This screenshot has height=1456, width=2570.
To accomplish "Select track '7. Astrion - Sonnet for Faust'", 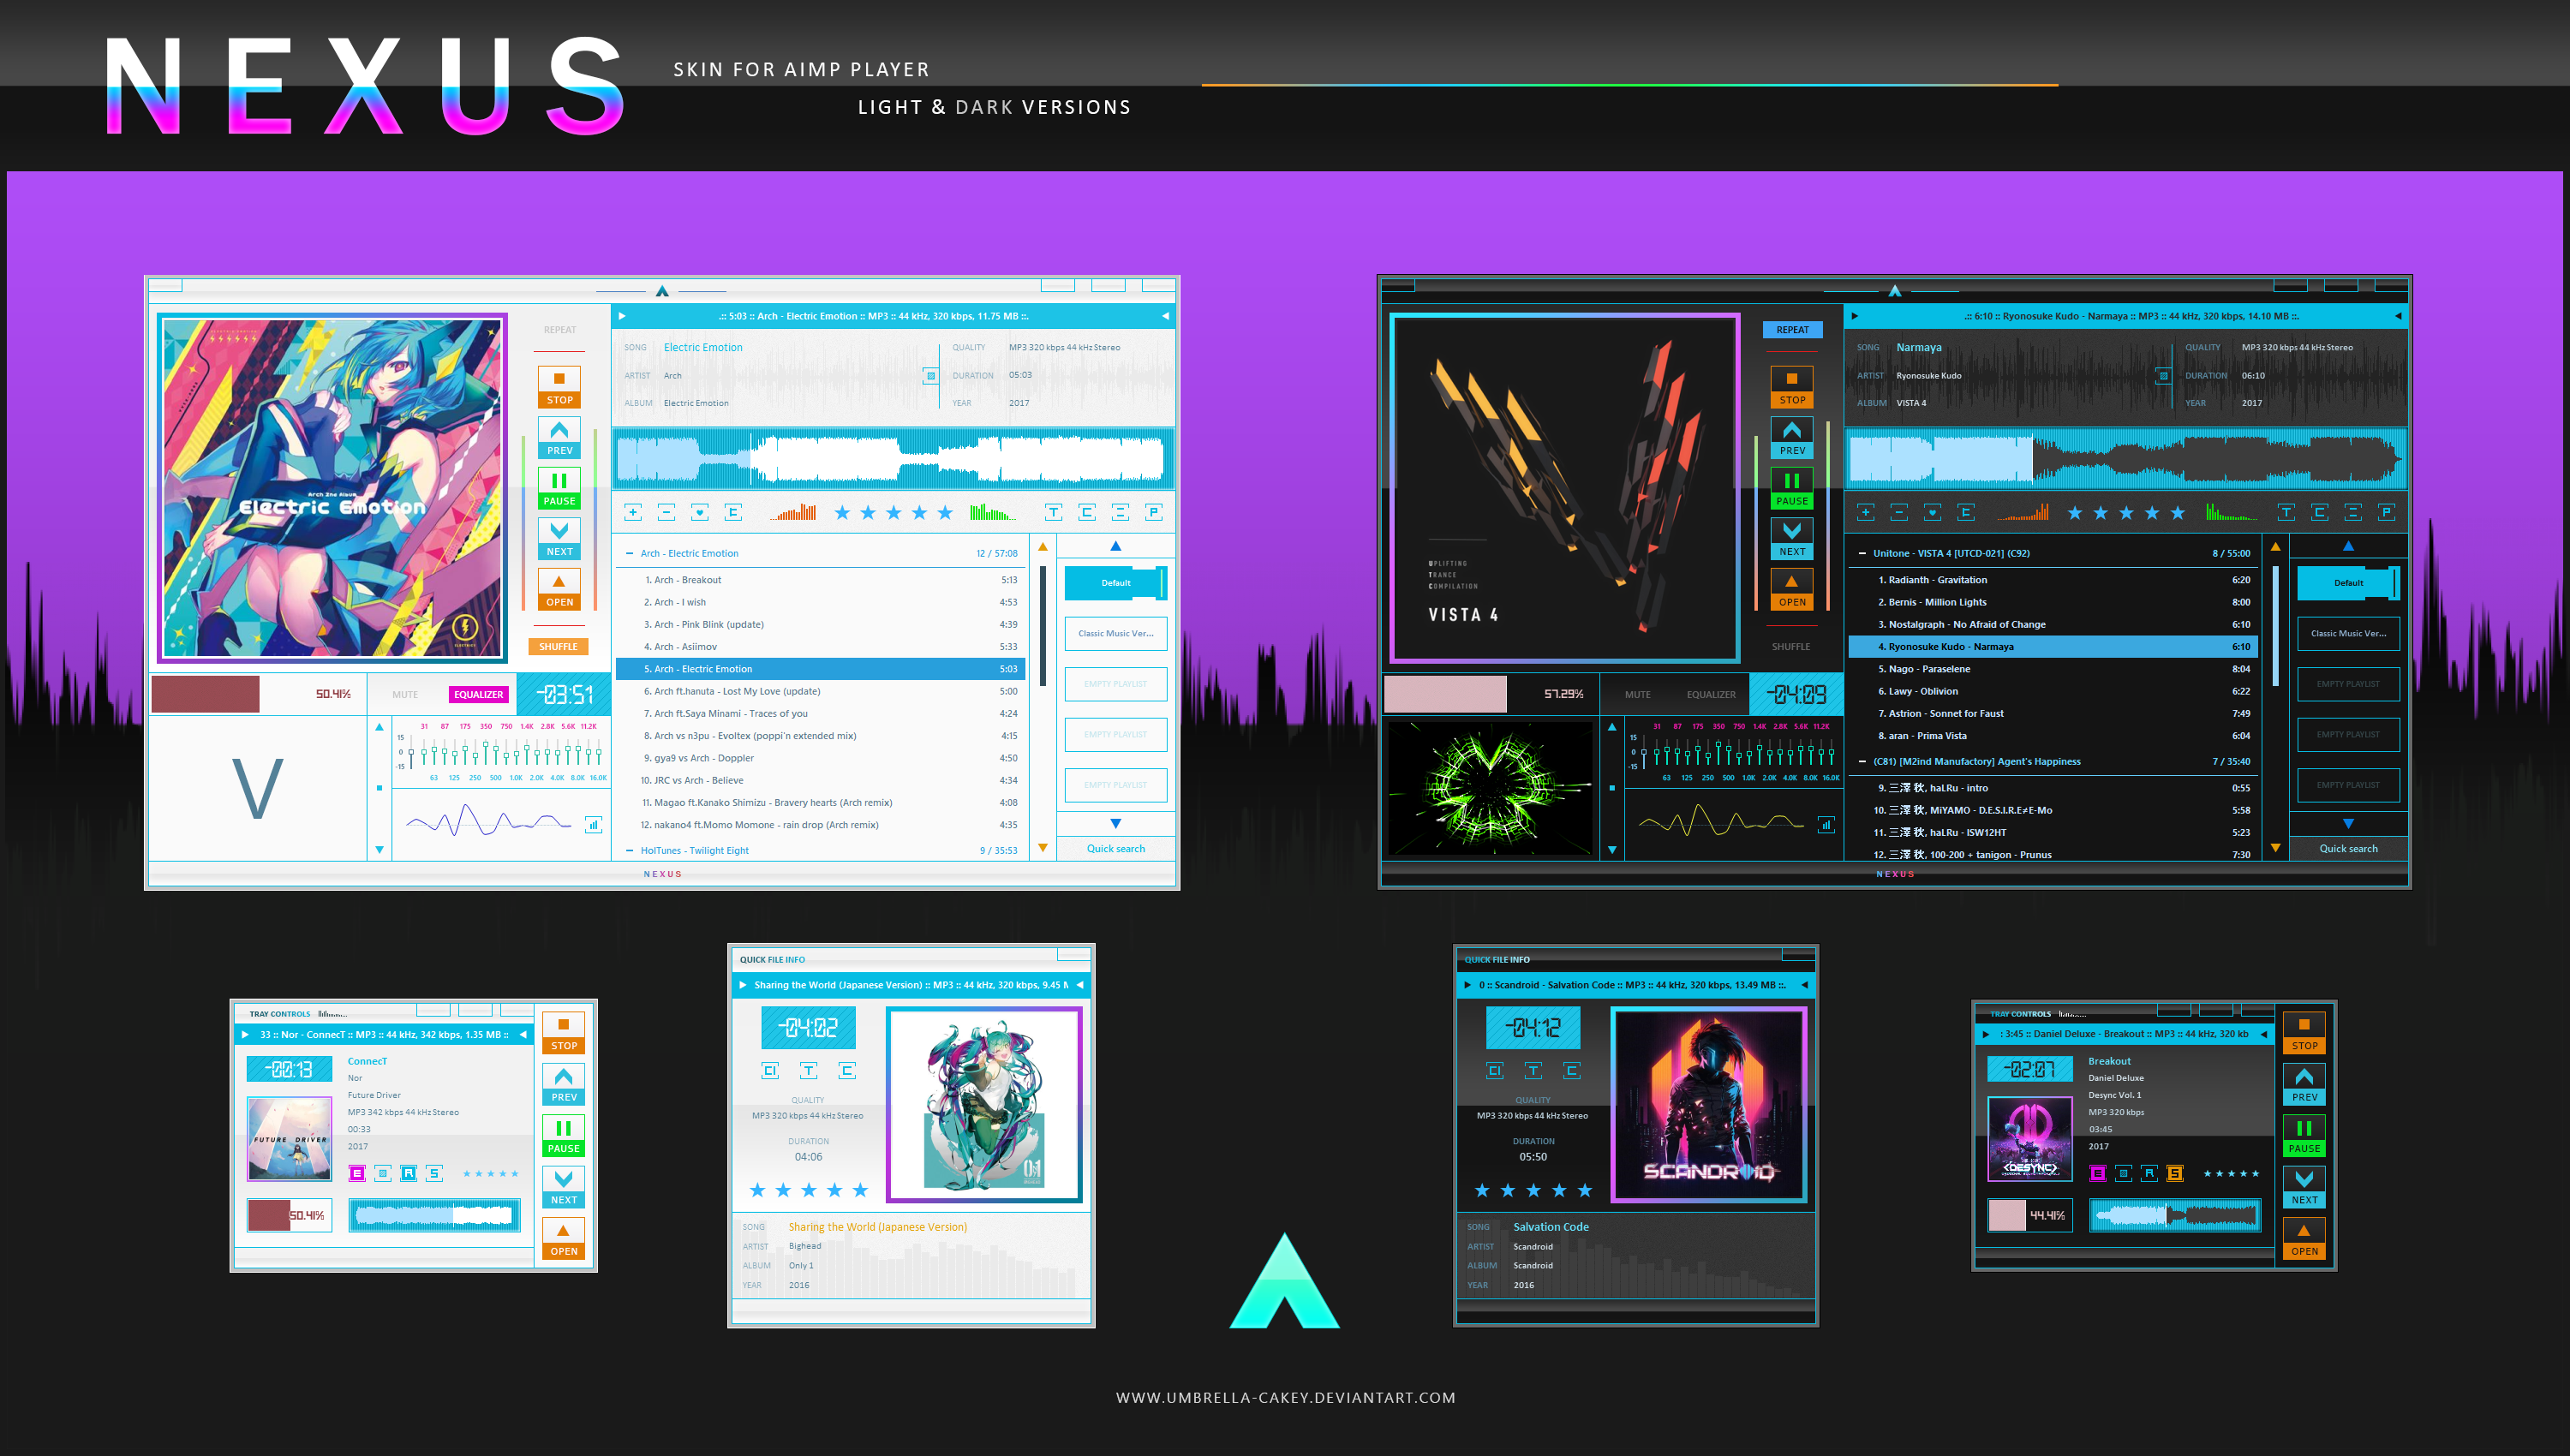I will tap(1940, 714).
